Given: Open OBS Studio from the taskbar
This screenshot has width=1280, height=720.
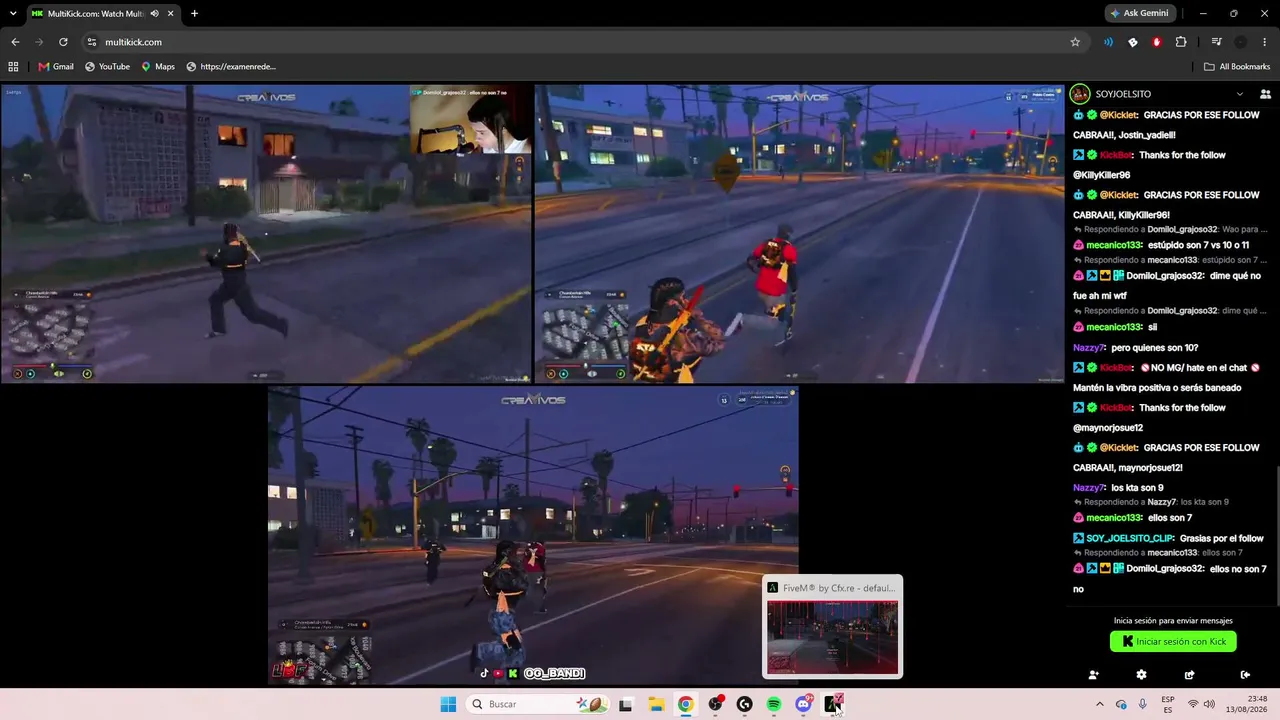Looking at the screenshot, I should [715, 704].
